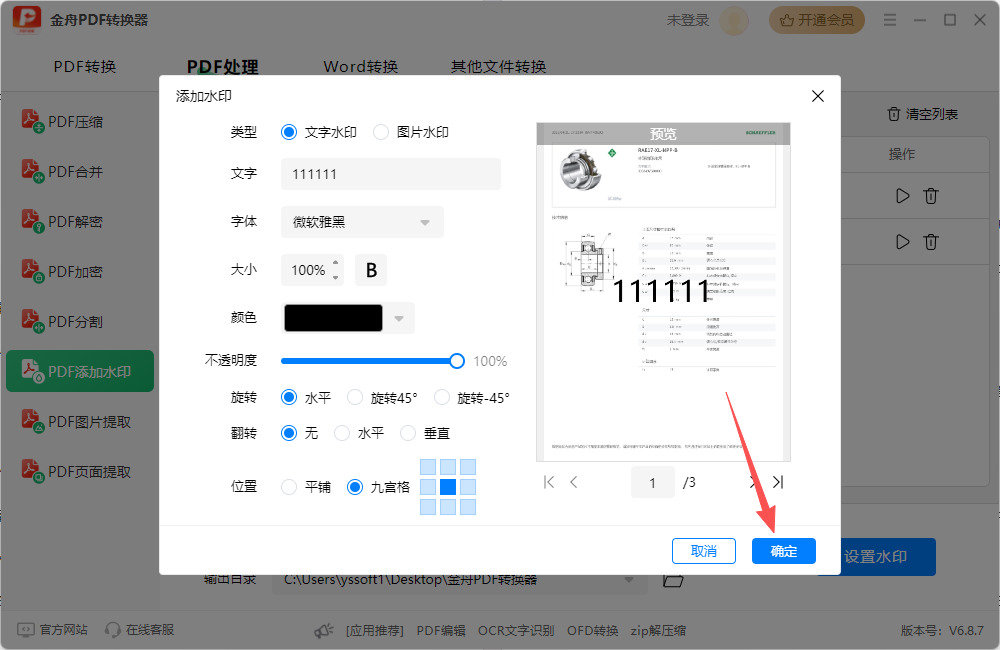Increase the size stepper value
The height and width of the screenshot is (650, 1000).
pos(335,262)
